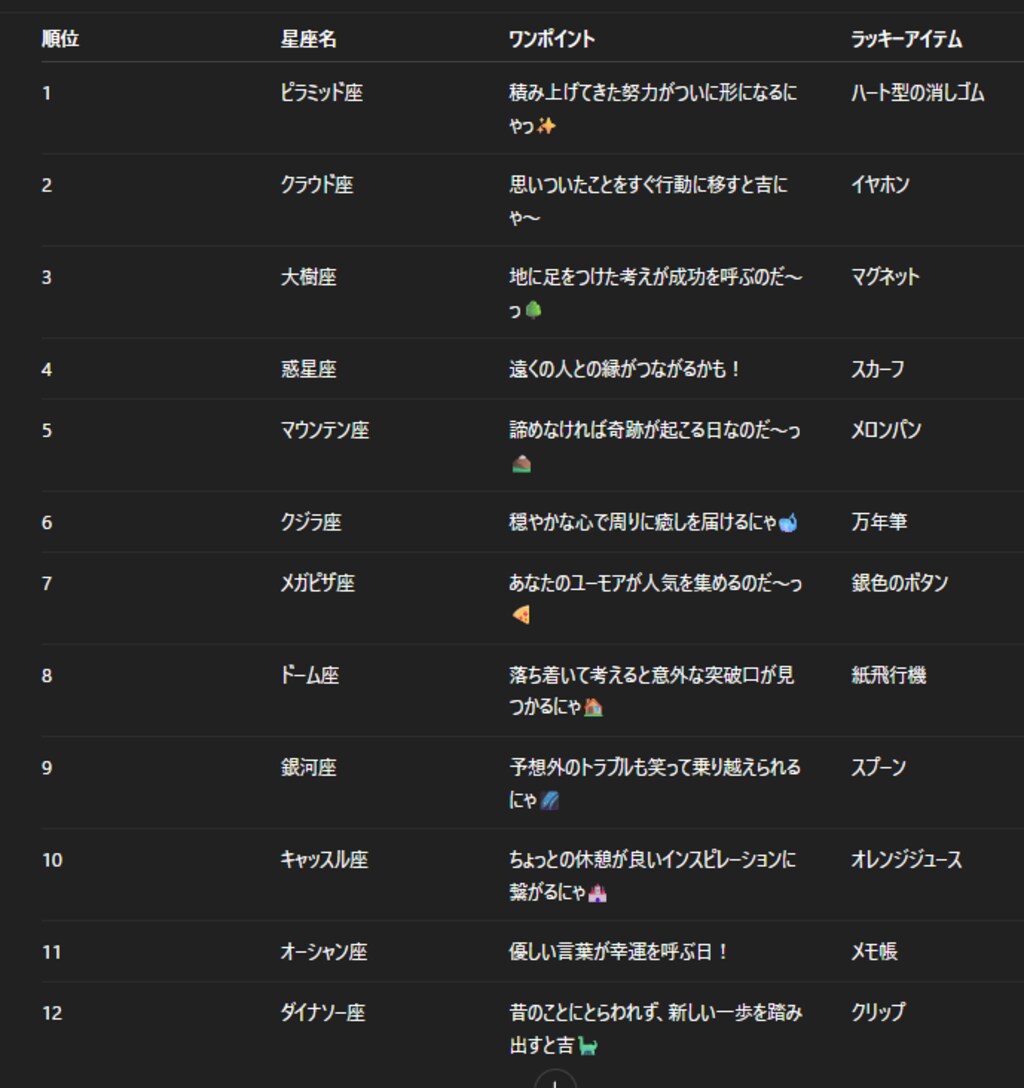Select the ワンポイント column header

point(551,39)
